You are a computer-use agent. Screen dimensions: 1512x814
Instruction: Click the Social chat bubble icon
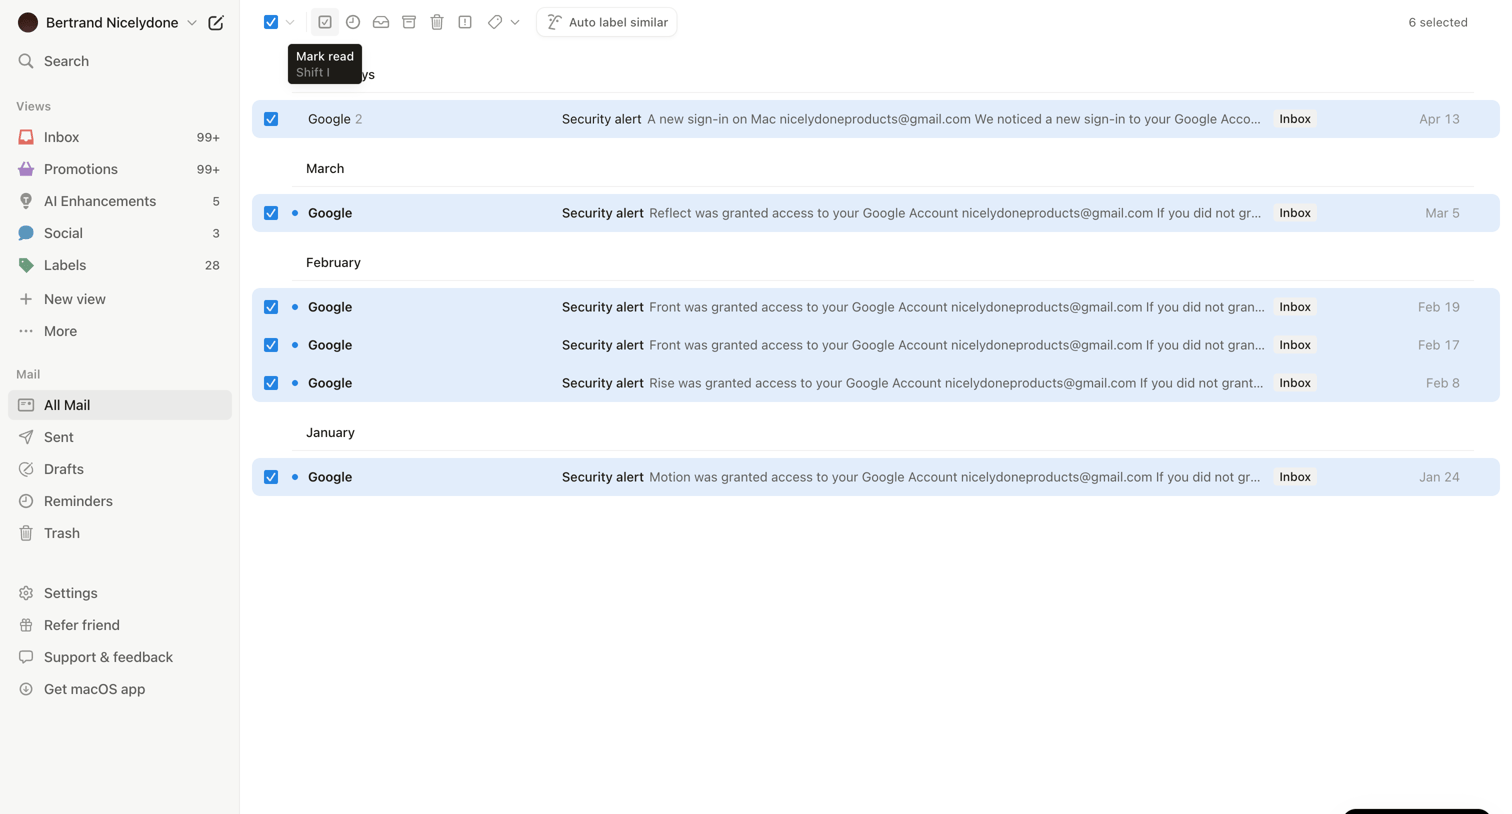tap(26, 233)
